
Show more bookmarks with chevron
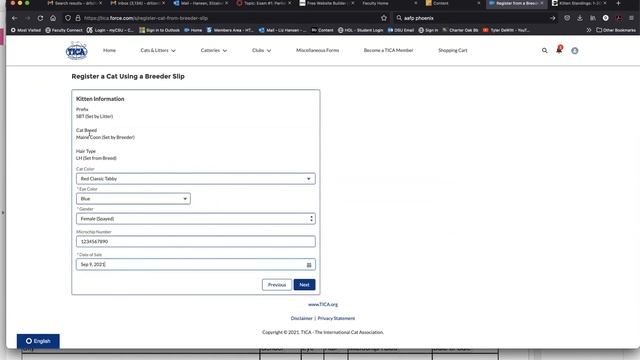[589, 30]
